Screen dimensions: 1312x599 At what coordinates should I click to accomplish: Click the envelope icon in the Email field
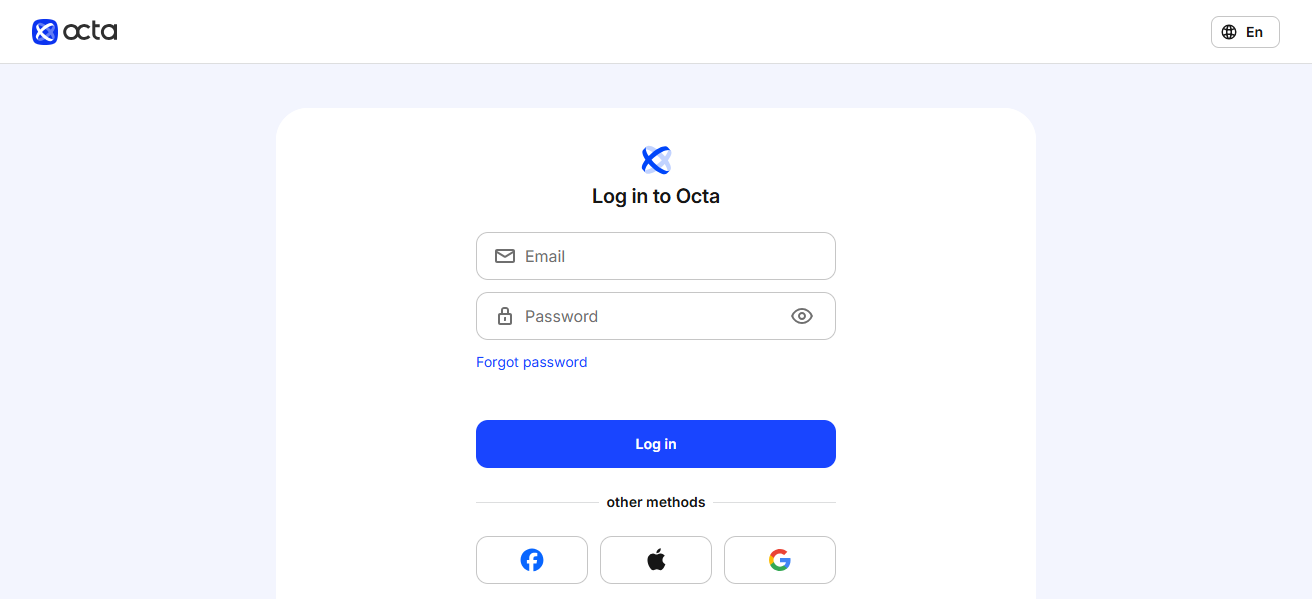[505, 256]
